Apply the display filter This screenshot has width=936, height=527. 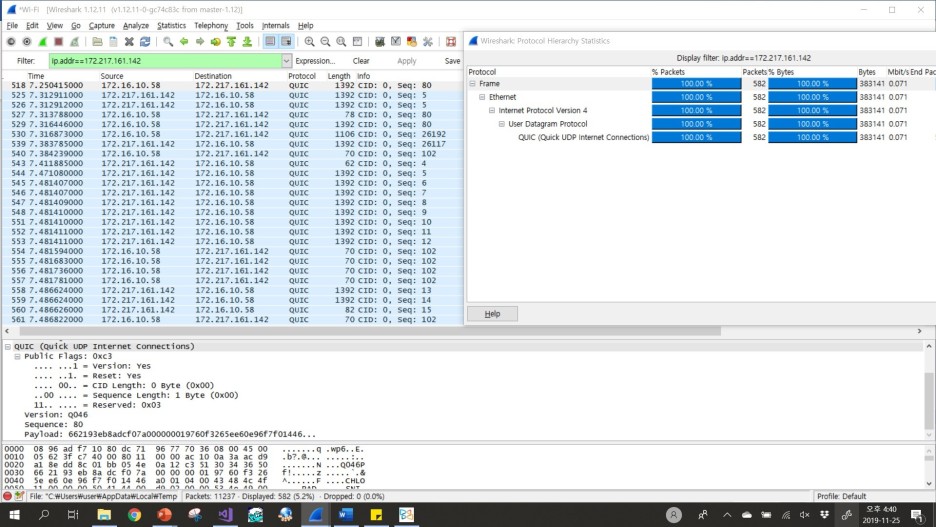click(x=407, y=61)
